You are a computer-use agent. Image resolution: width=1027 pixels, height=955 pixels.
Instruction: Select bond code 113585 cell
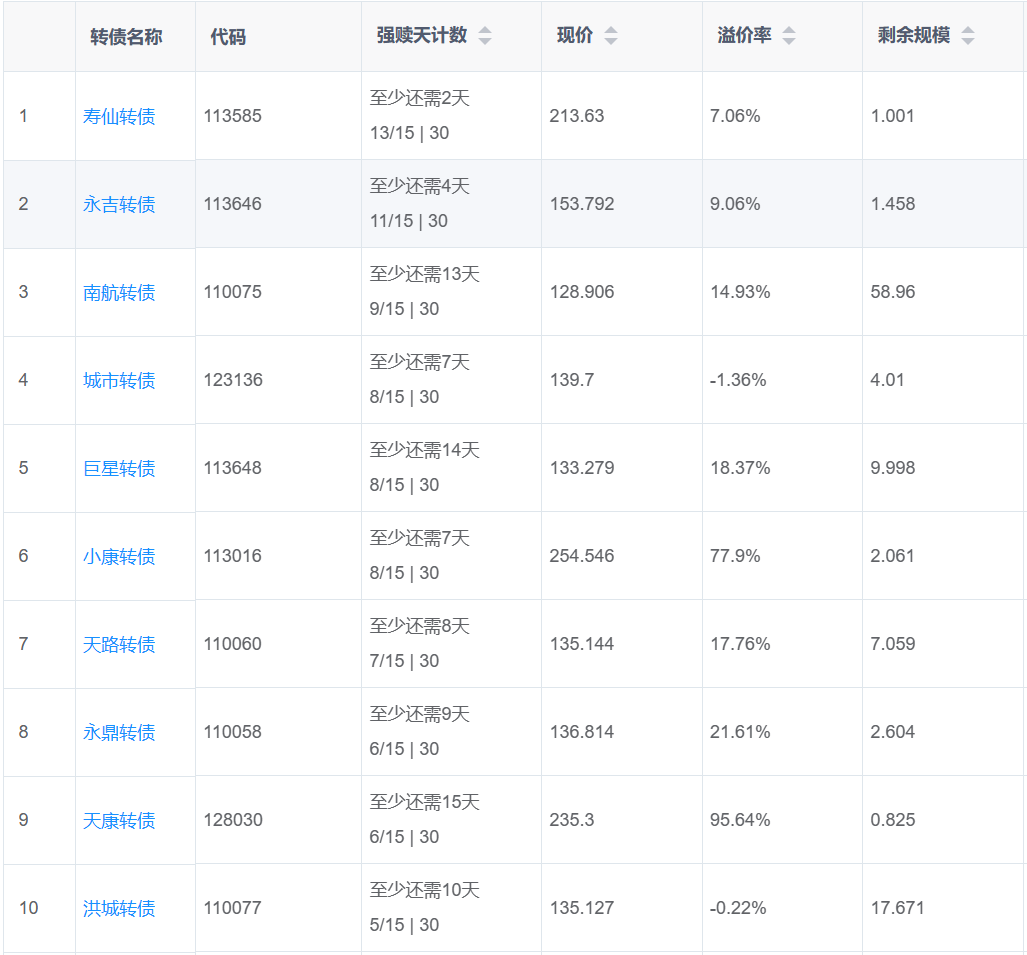pos(233,116)
